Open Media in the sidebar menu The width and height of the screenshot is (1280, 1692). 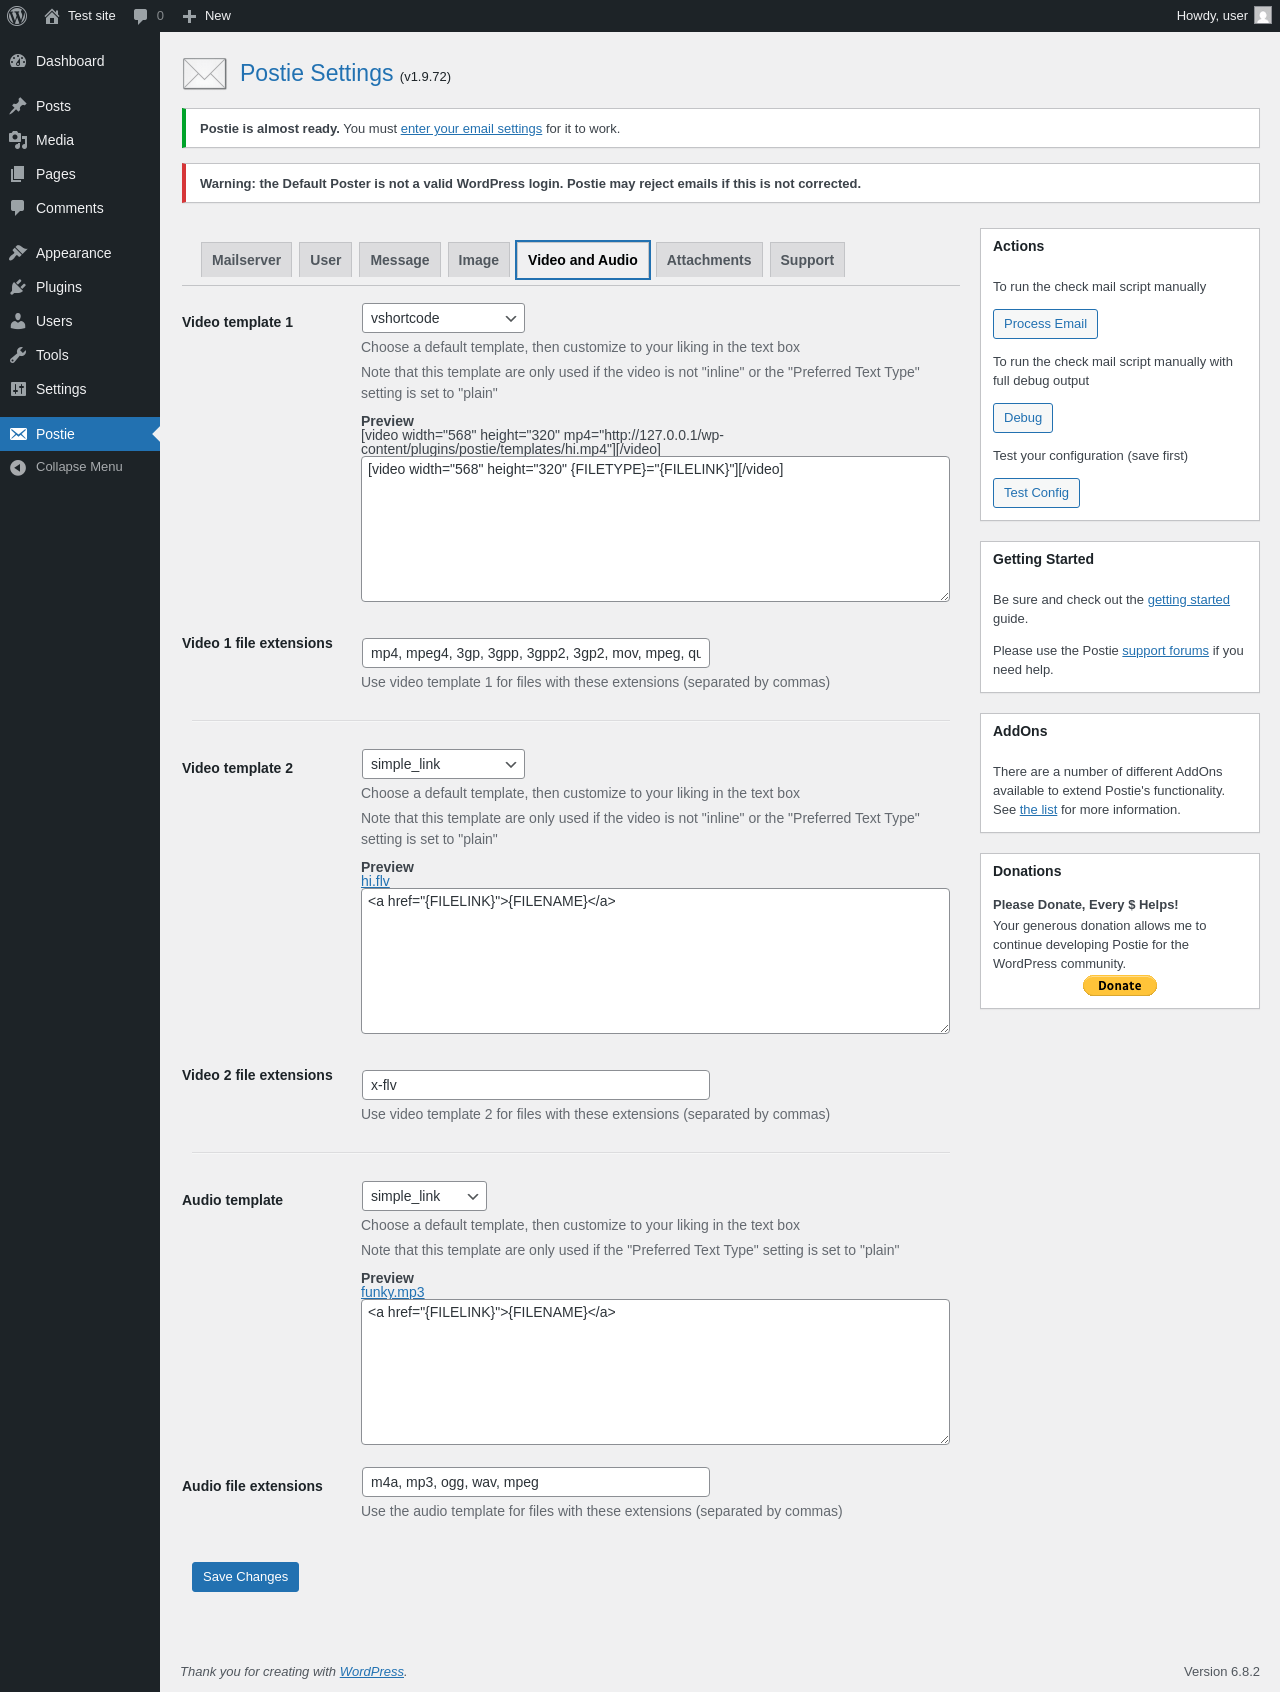(x=80, y=140)
